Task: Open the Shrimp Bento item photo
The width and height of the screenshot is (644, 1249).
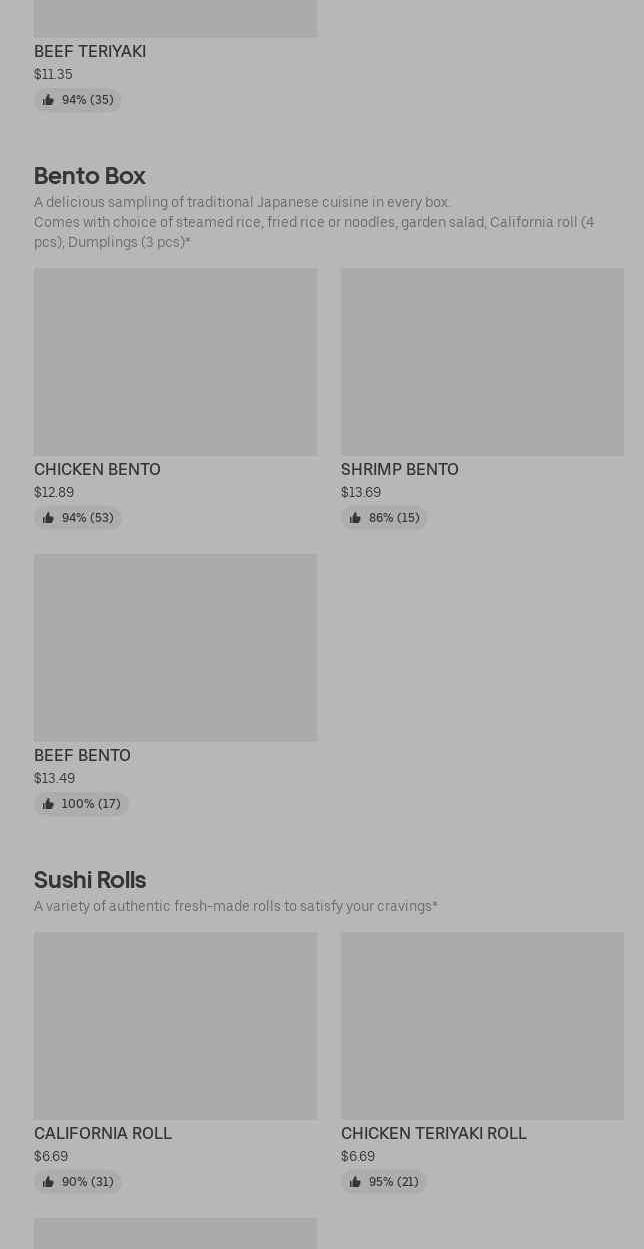Action: [x=482, y=361]
